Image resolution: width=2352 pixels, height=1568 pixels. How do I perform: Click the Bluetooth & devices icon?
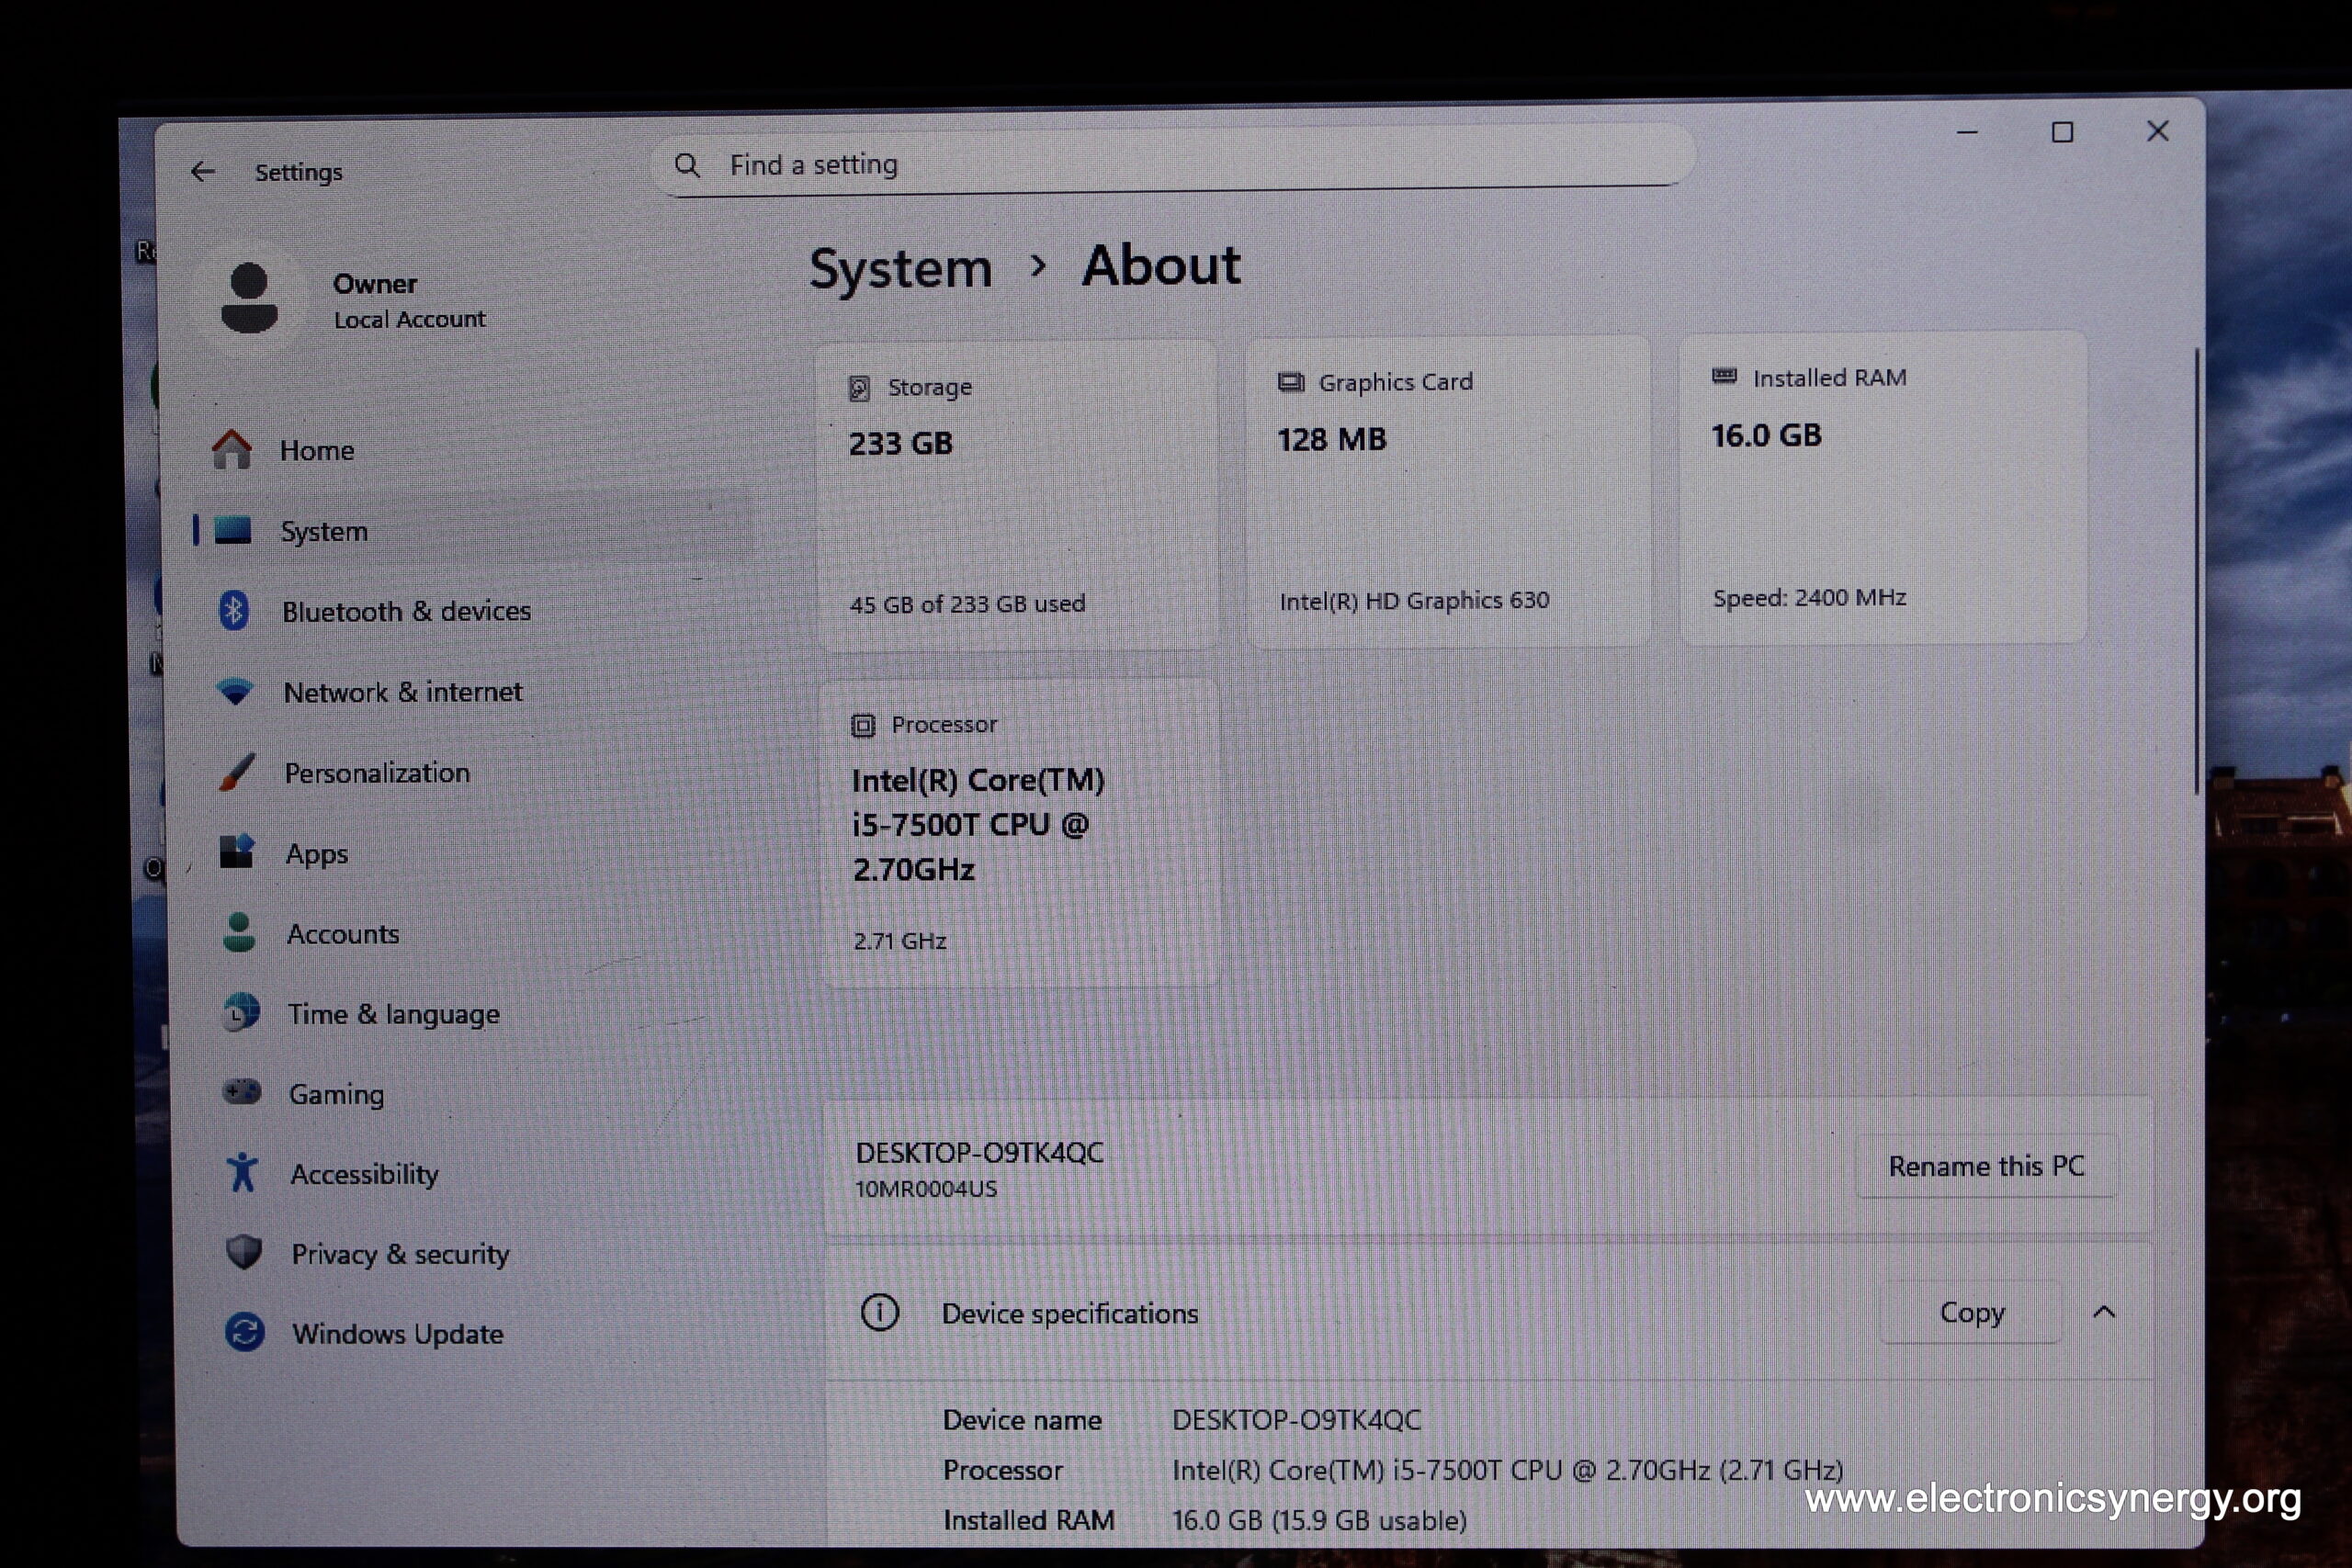click(234, 611)
